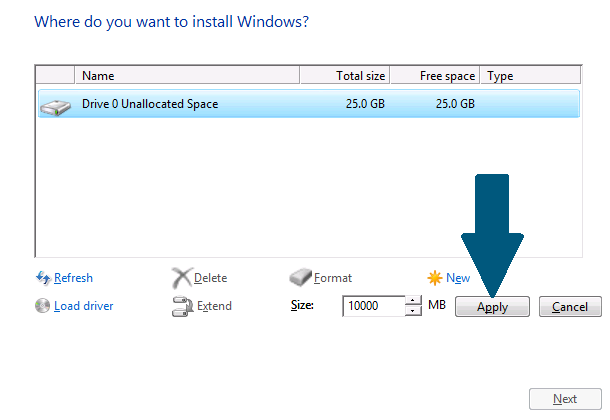
Task: Click the Extend partition icon
Action: [182, 306]
